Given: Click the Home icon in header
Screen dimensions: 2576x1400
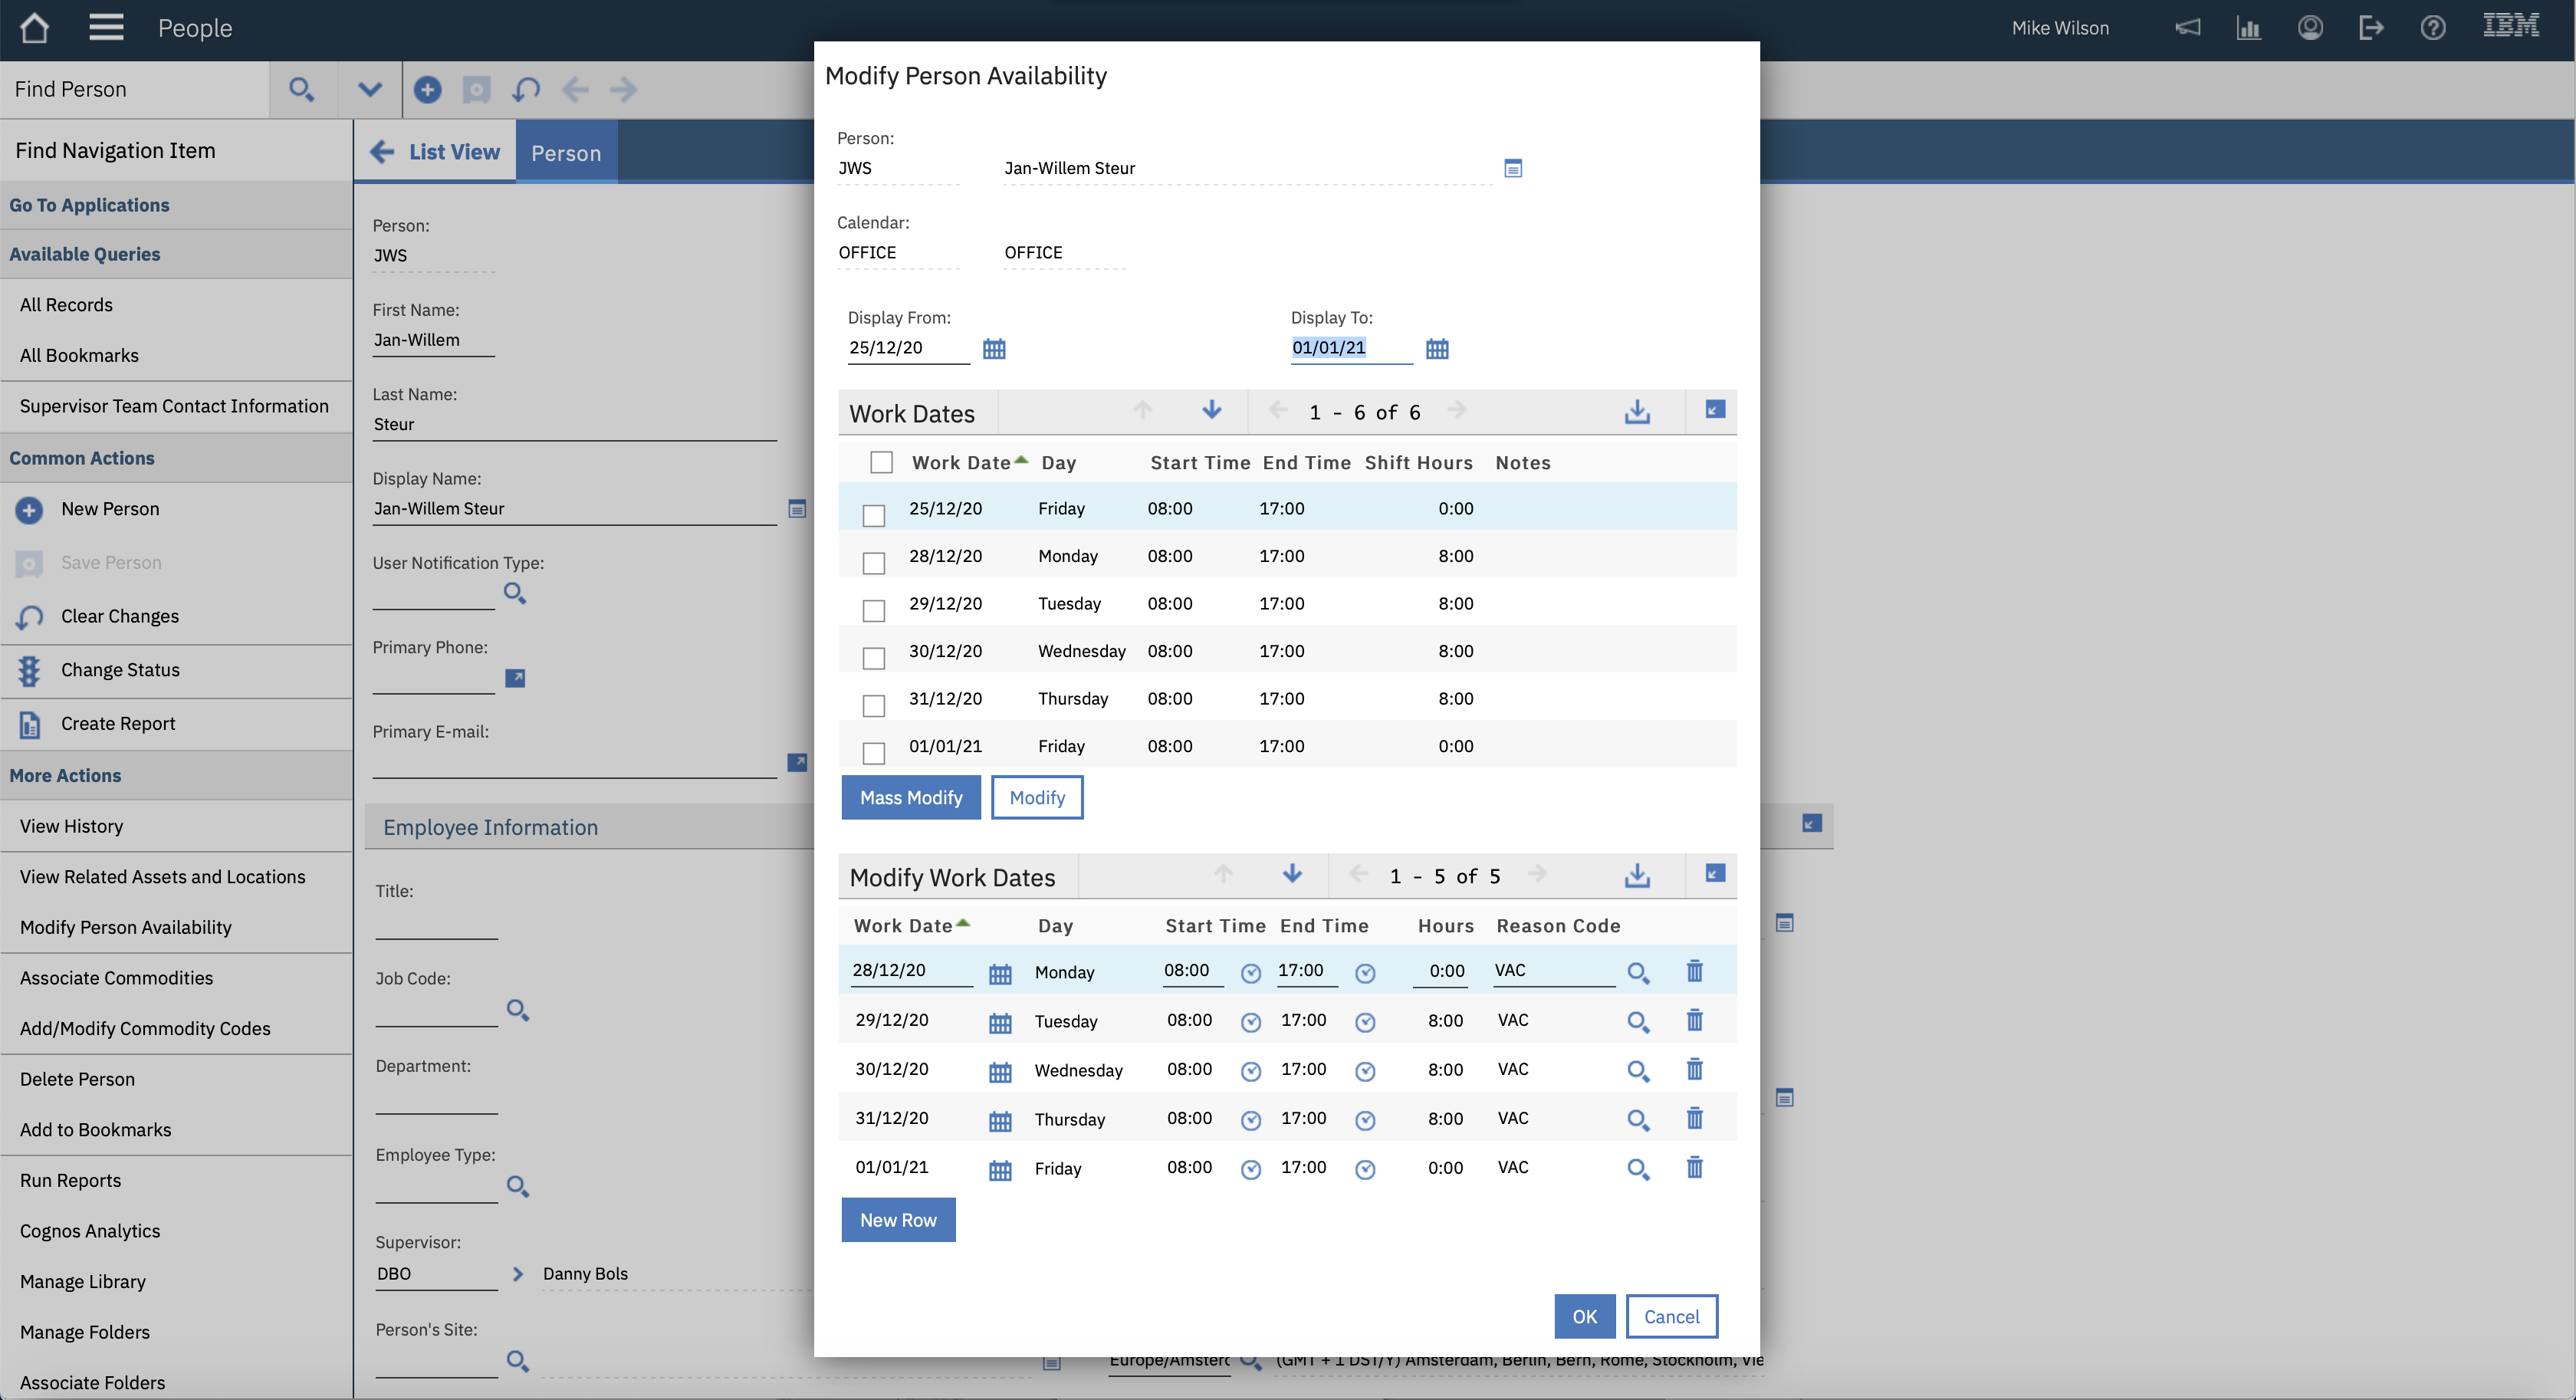Looking at the screenshot, I should click(x=34, y=28).
